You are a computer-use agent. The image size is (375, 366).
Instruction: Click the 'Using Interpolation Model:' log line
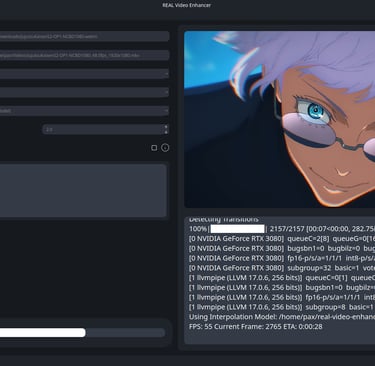[x=282, y=317]
